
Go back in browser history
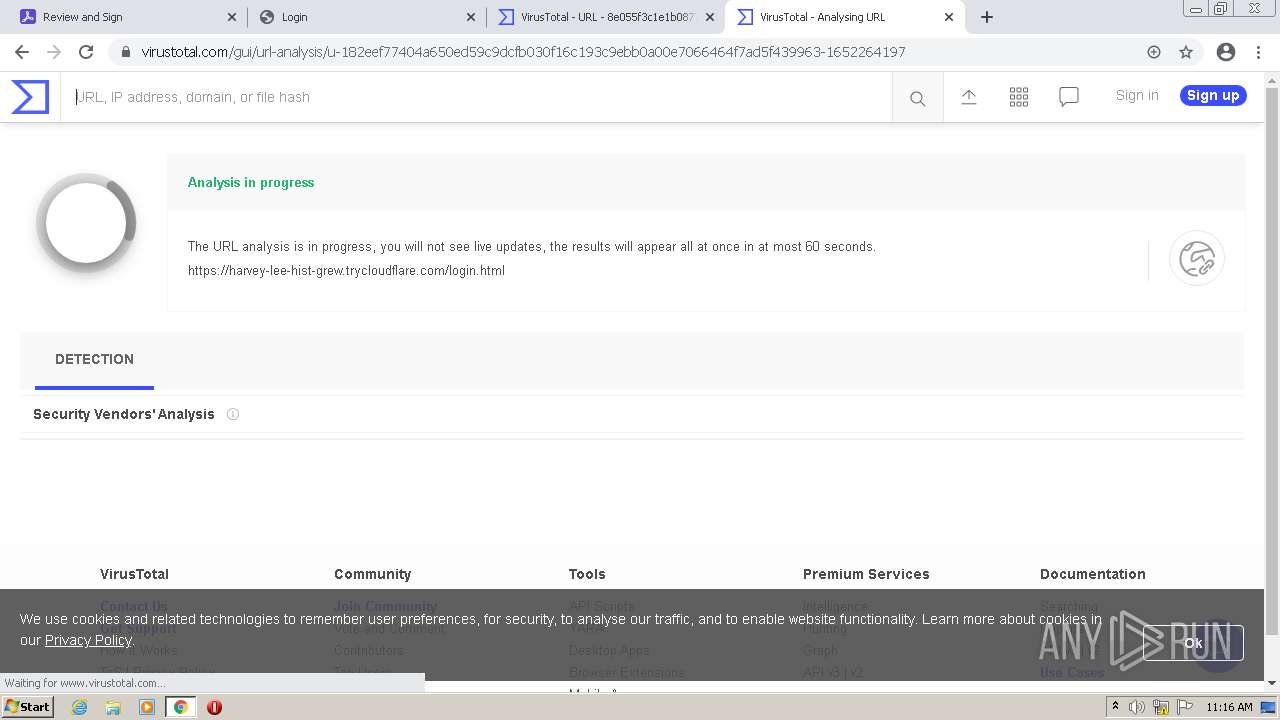pos(22,52)
